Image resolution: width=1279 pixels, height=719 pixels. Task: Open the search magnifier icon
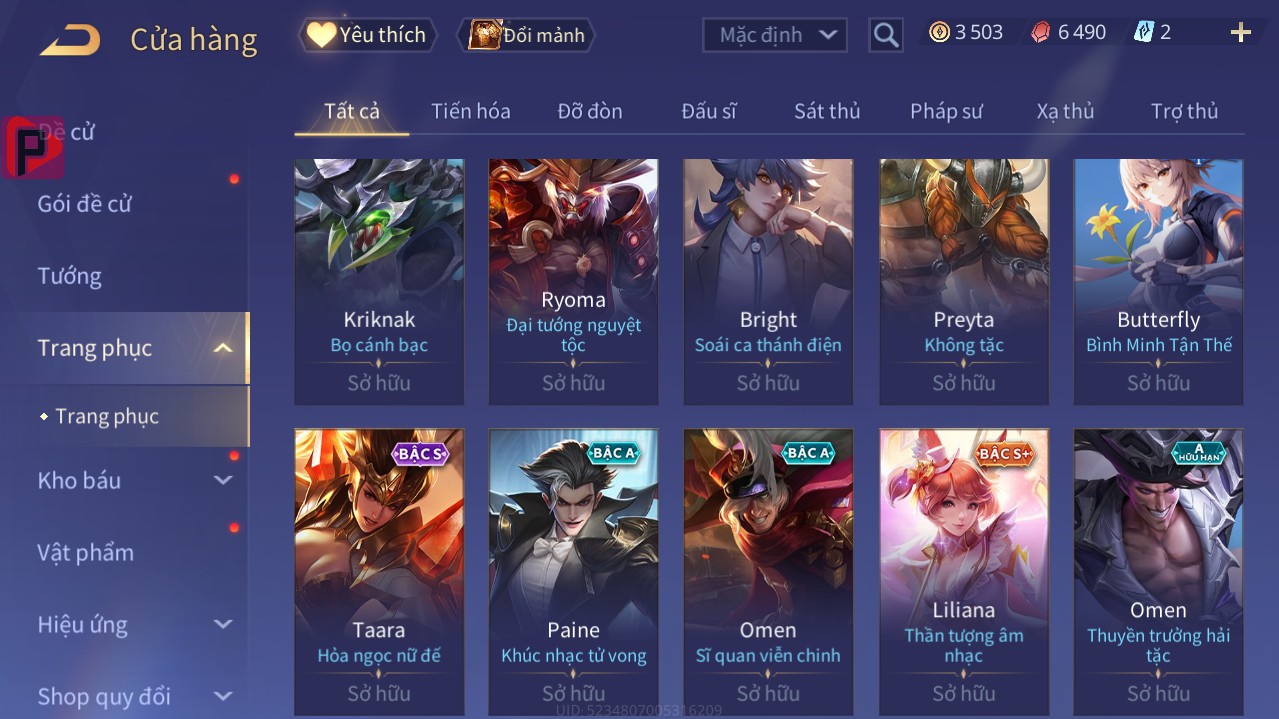pyautogui.click(x=886, y=35)
